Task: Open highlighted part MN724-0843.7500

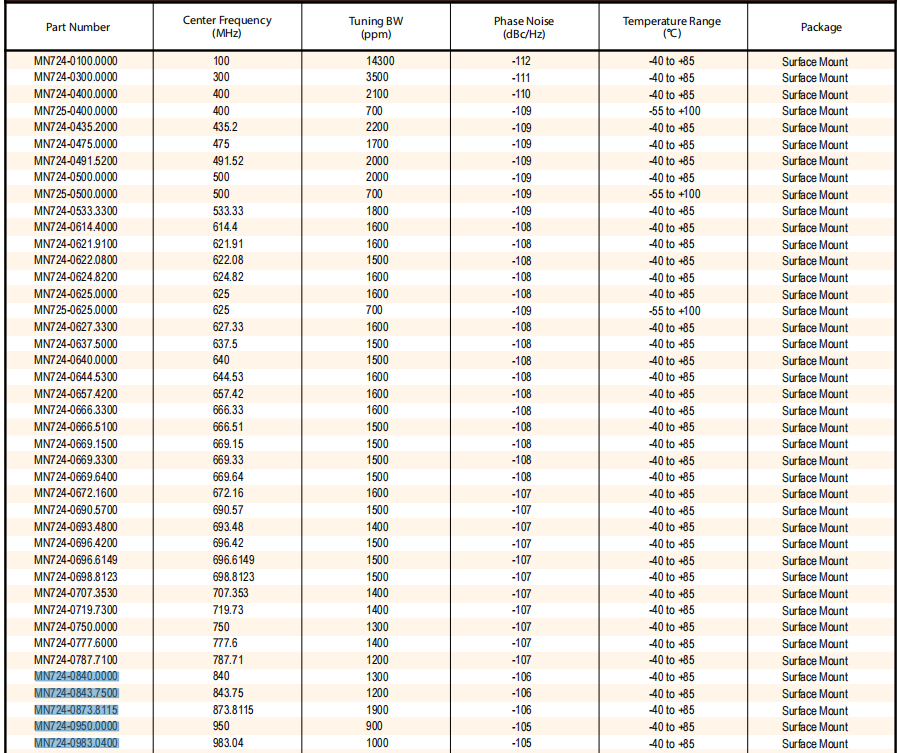Action: click(76, 694)
